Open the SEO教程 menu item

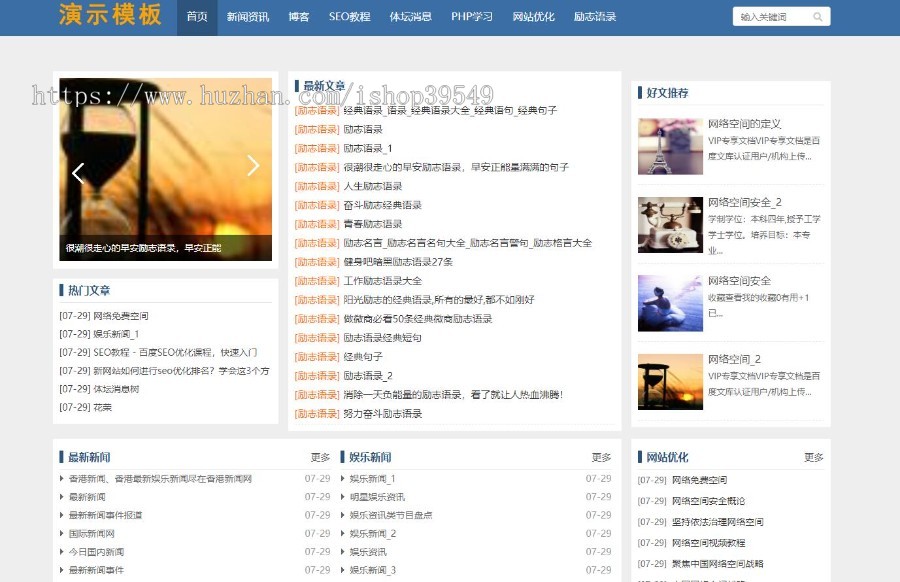[349, 17]
